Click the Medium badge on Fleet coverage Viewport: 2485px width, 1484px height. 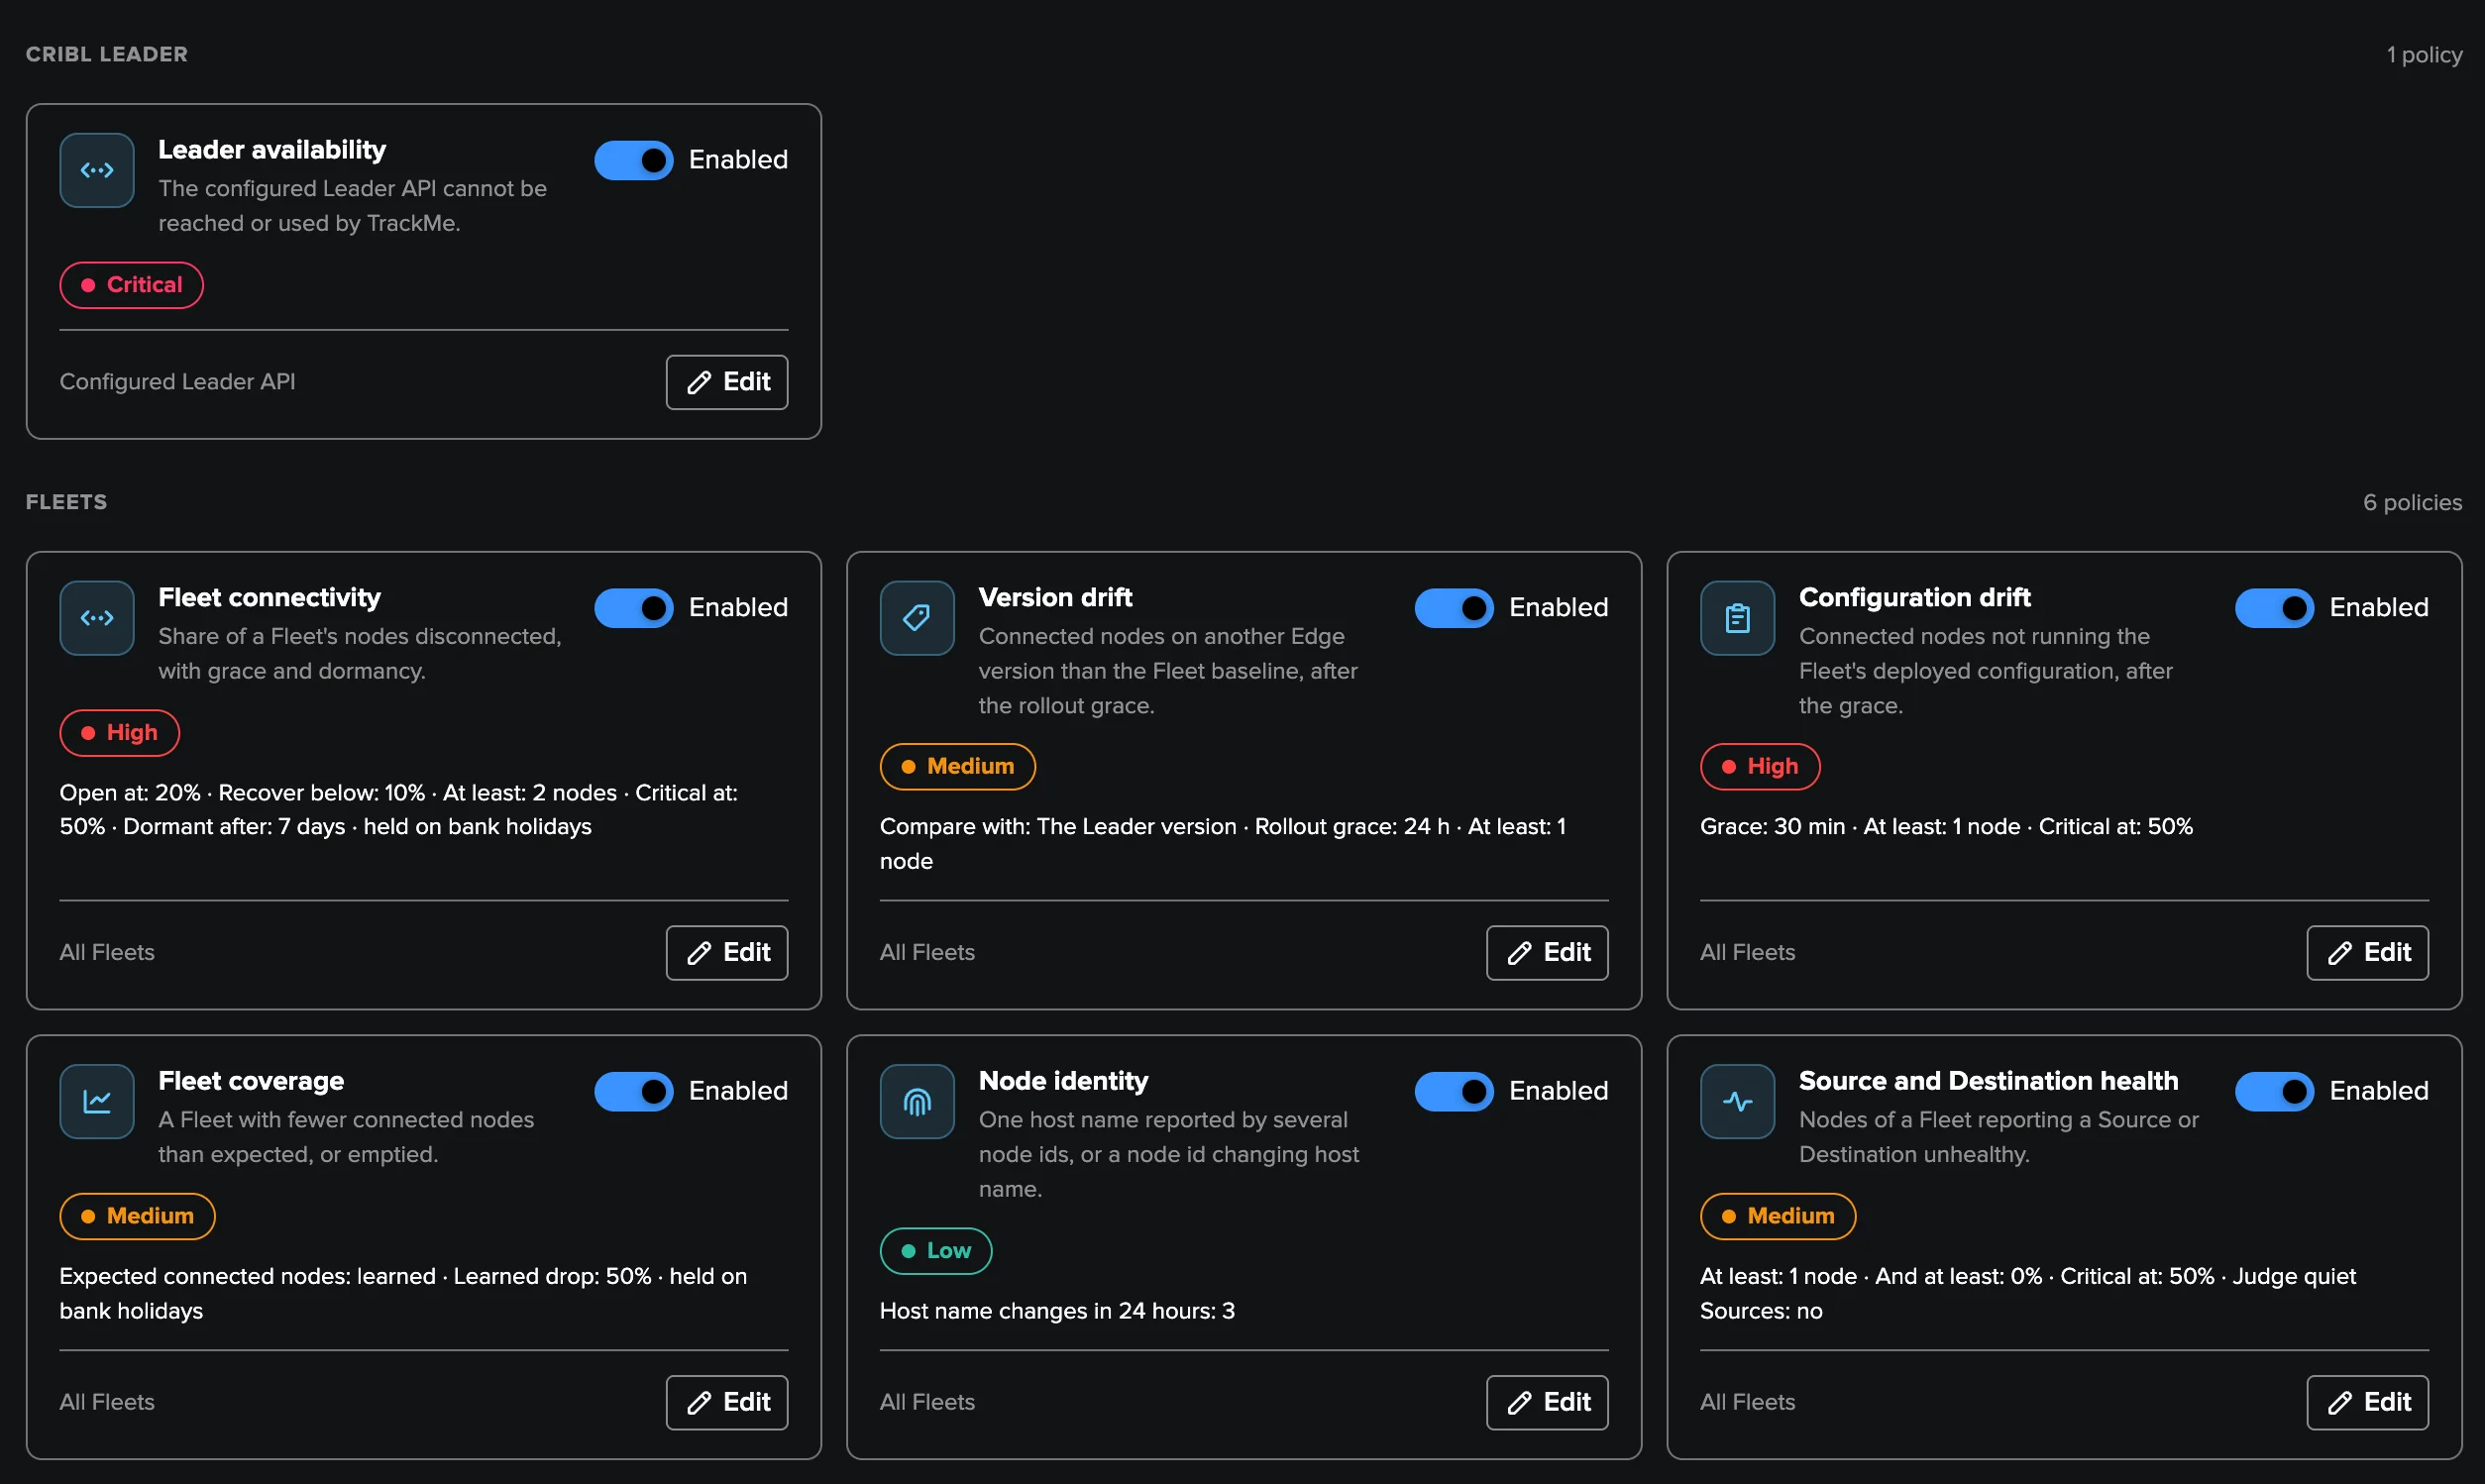click(x=138, y=1216)
